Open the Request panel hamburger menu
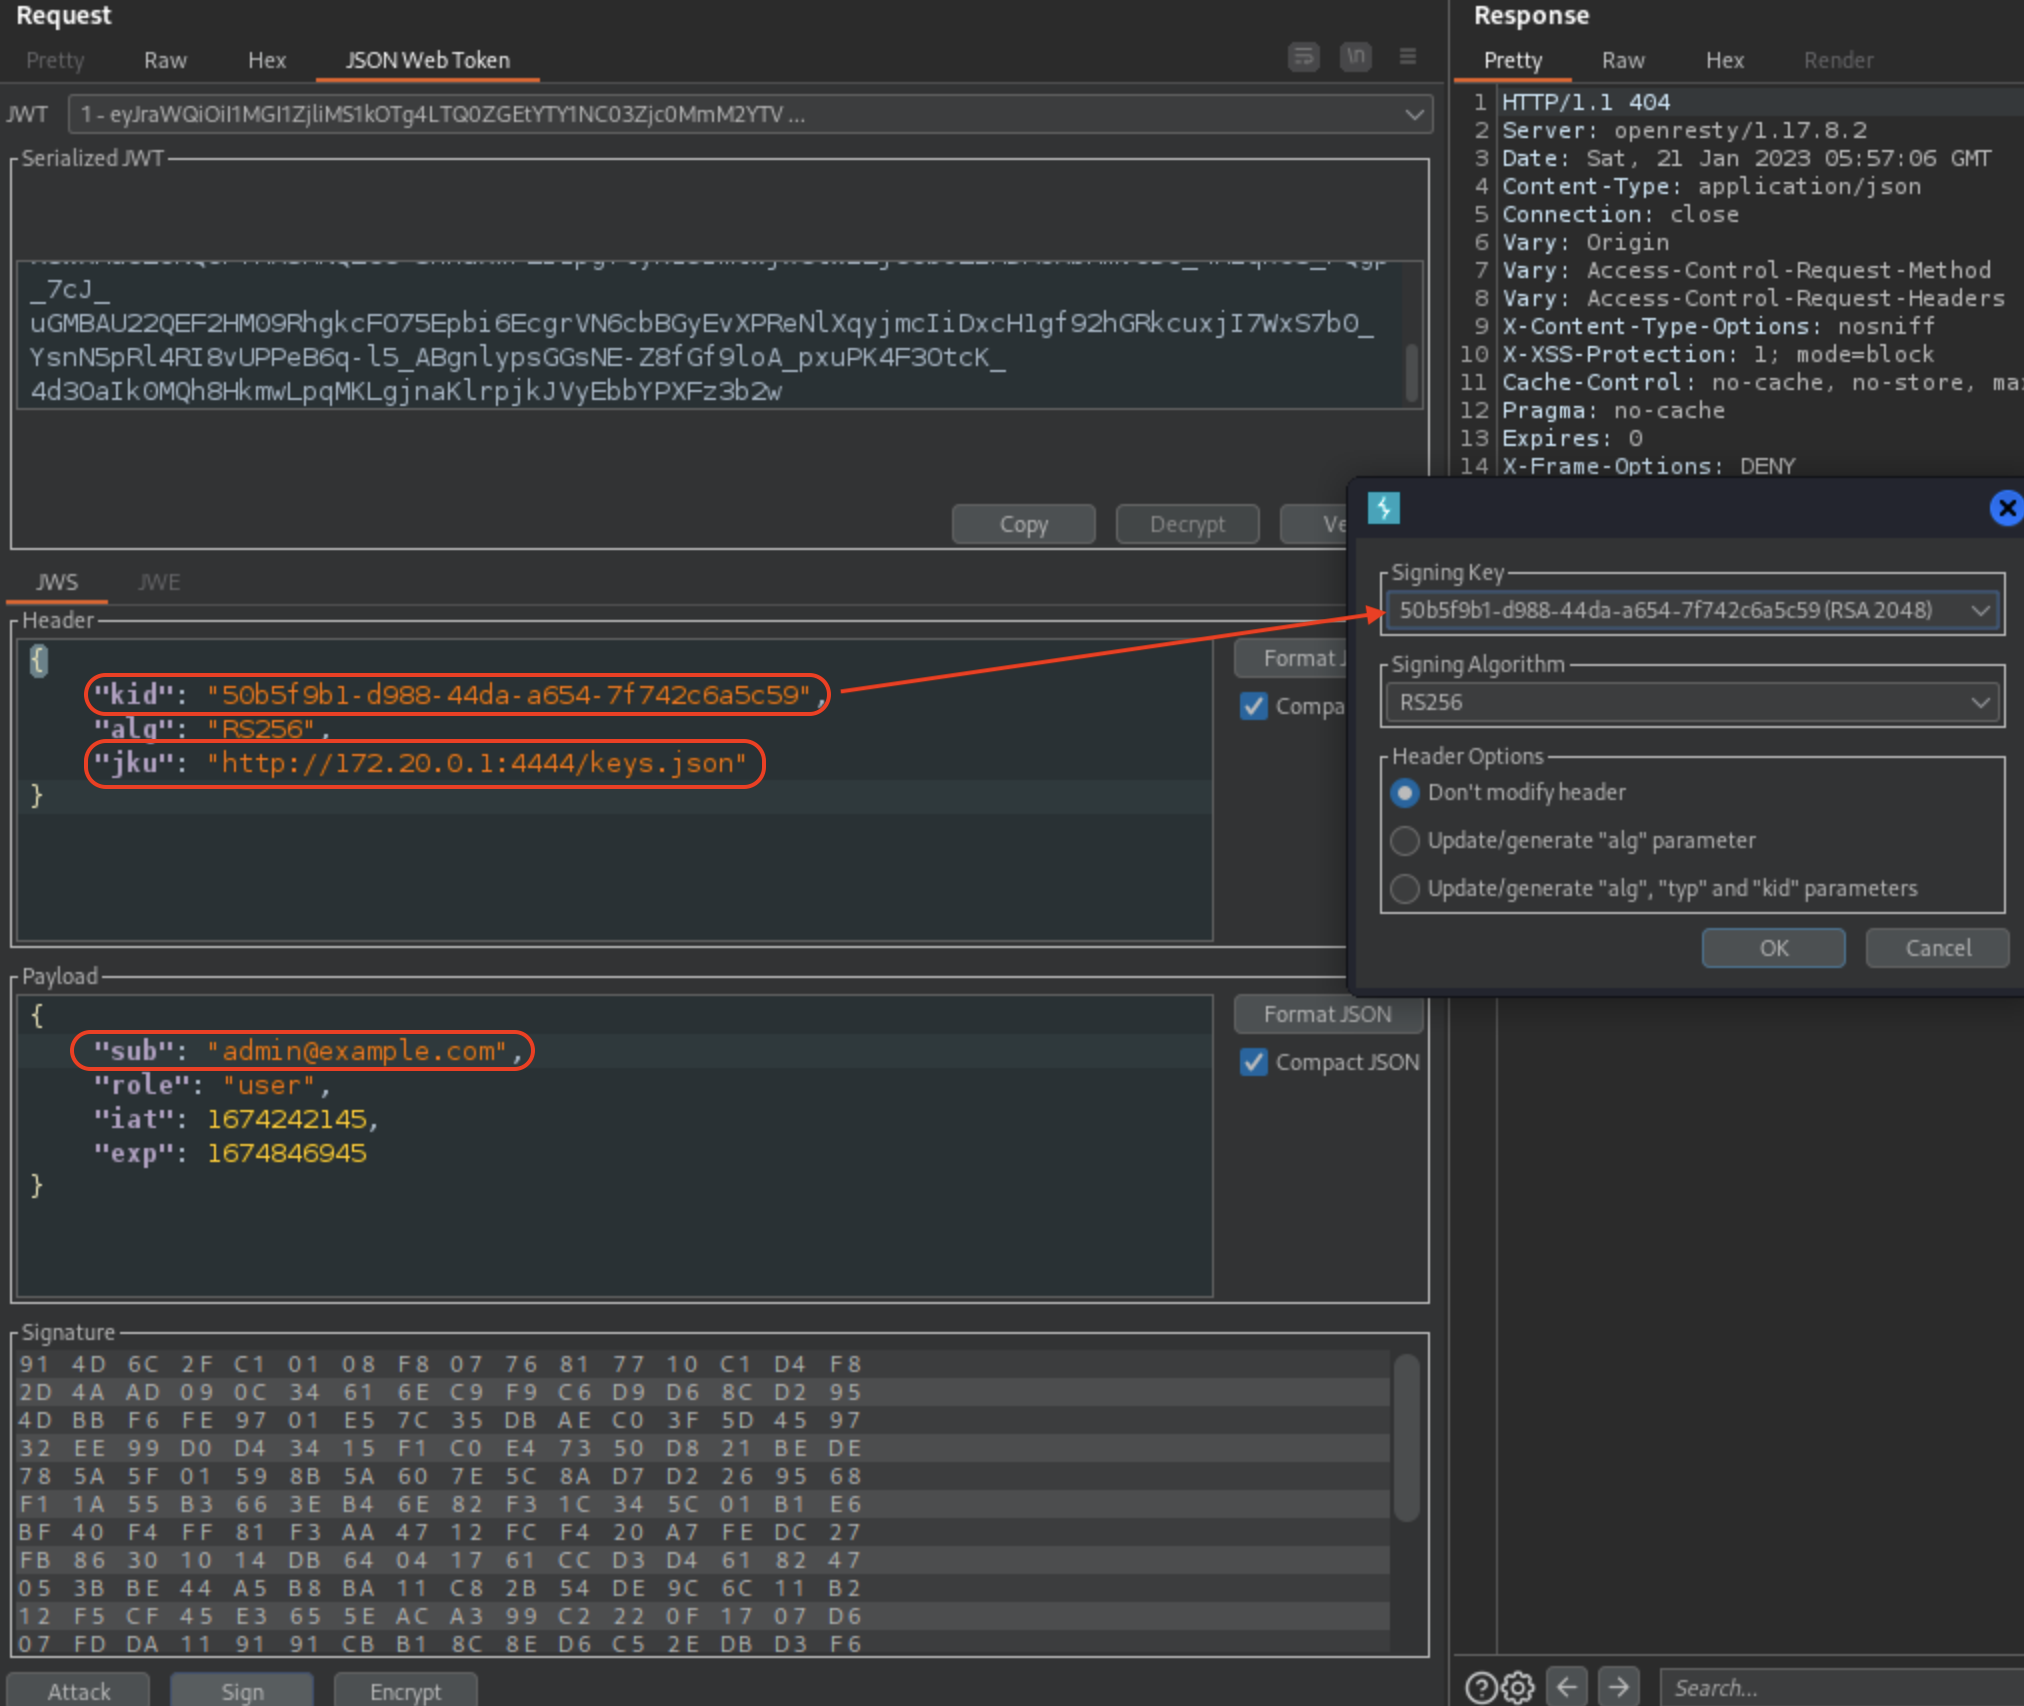Image resolution: width=2024 pixels, height=1706 pixels. click(1407, 57)
